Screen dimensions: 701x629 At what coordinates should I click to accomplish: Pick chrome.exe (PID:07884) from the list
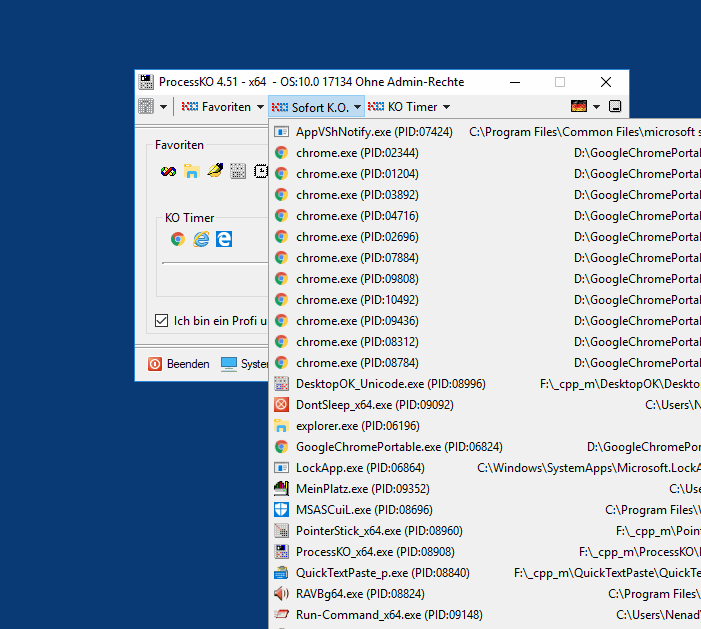pyautogui.click(x=485, y=258)
